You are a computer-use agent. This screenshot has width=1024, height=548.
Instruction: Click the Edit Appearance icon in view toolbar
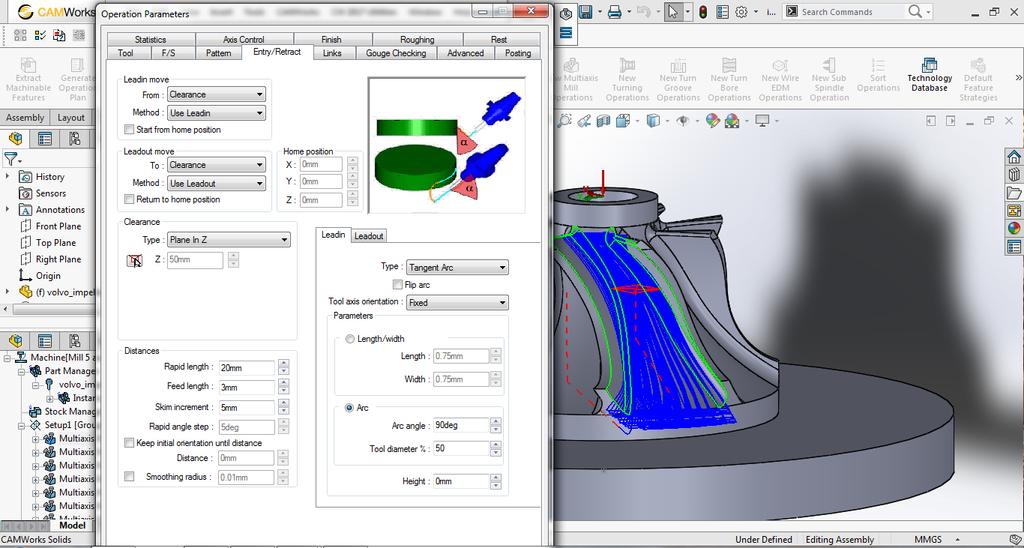coord(712,121)
